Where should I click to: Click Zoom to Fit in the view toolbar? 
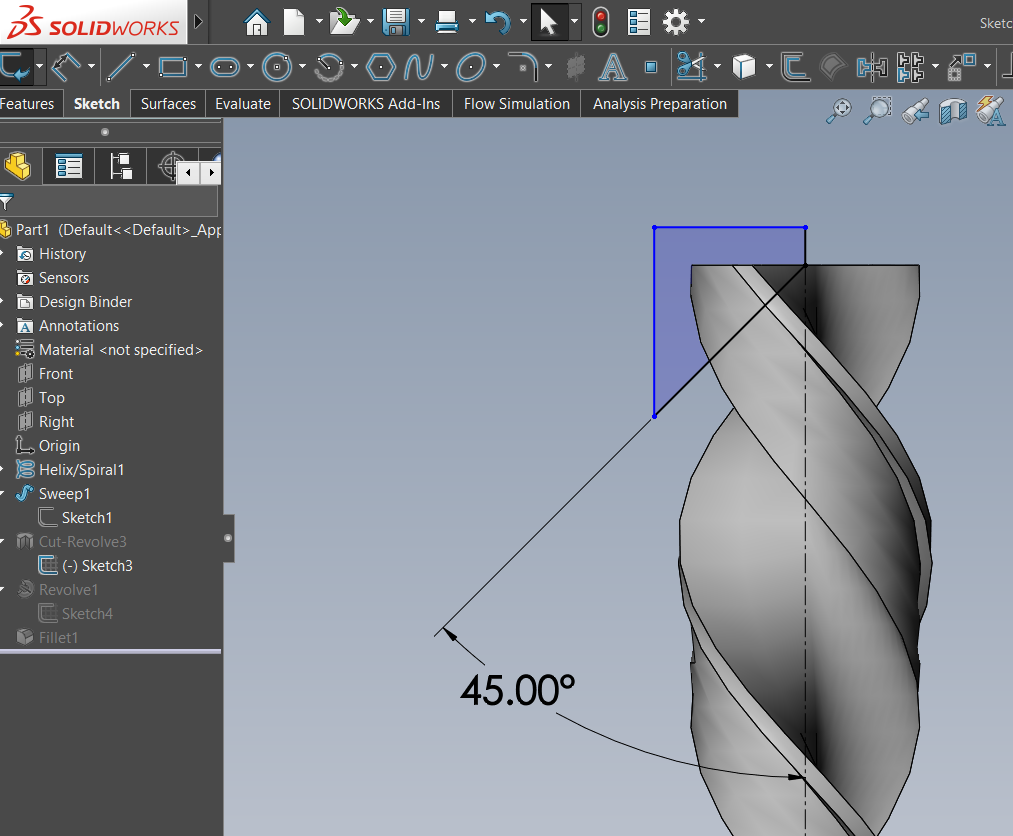(838, 111)
